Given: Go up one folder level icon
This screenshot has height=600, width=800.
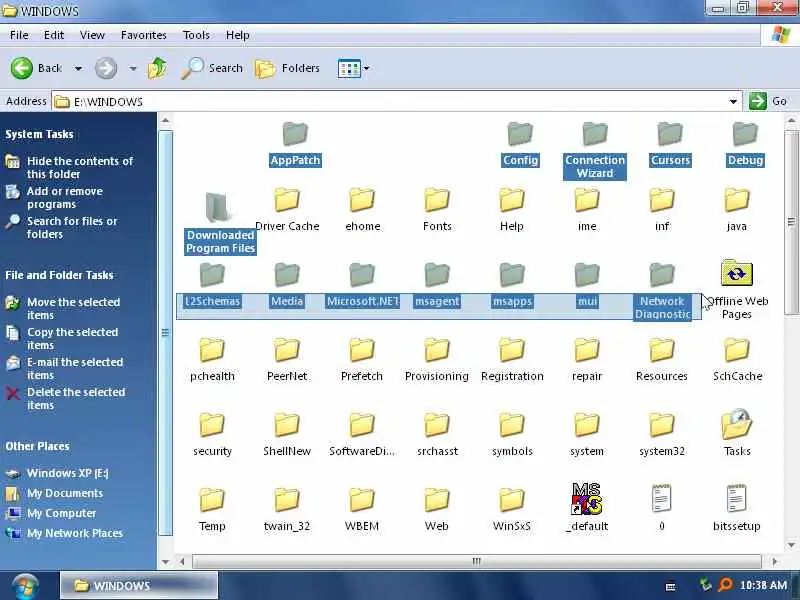Looking at the screenshot, I should tap(158, 68).
